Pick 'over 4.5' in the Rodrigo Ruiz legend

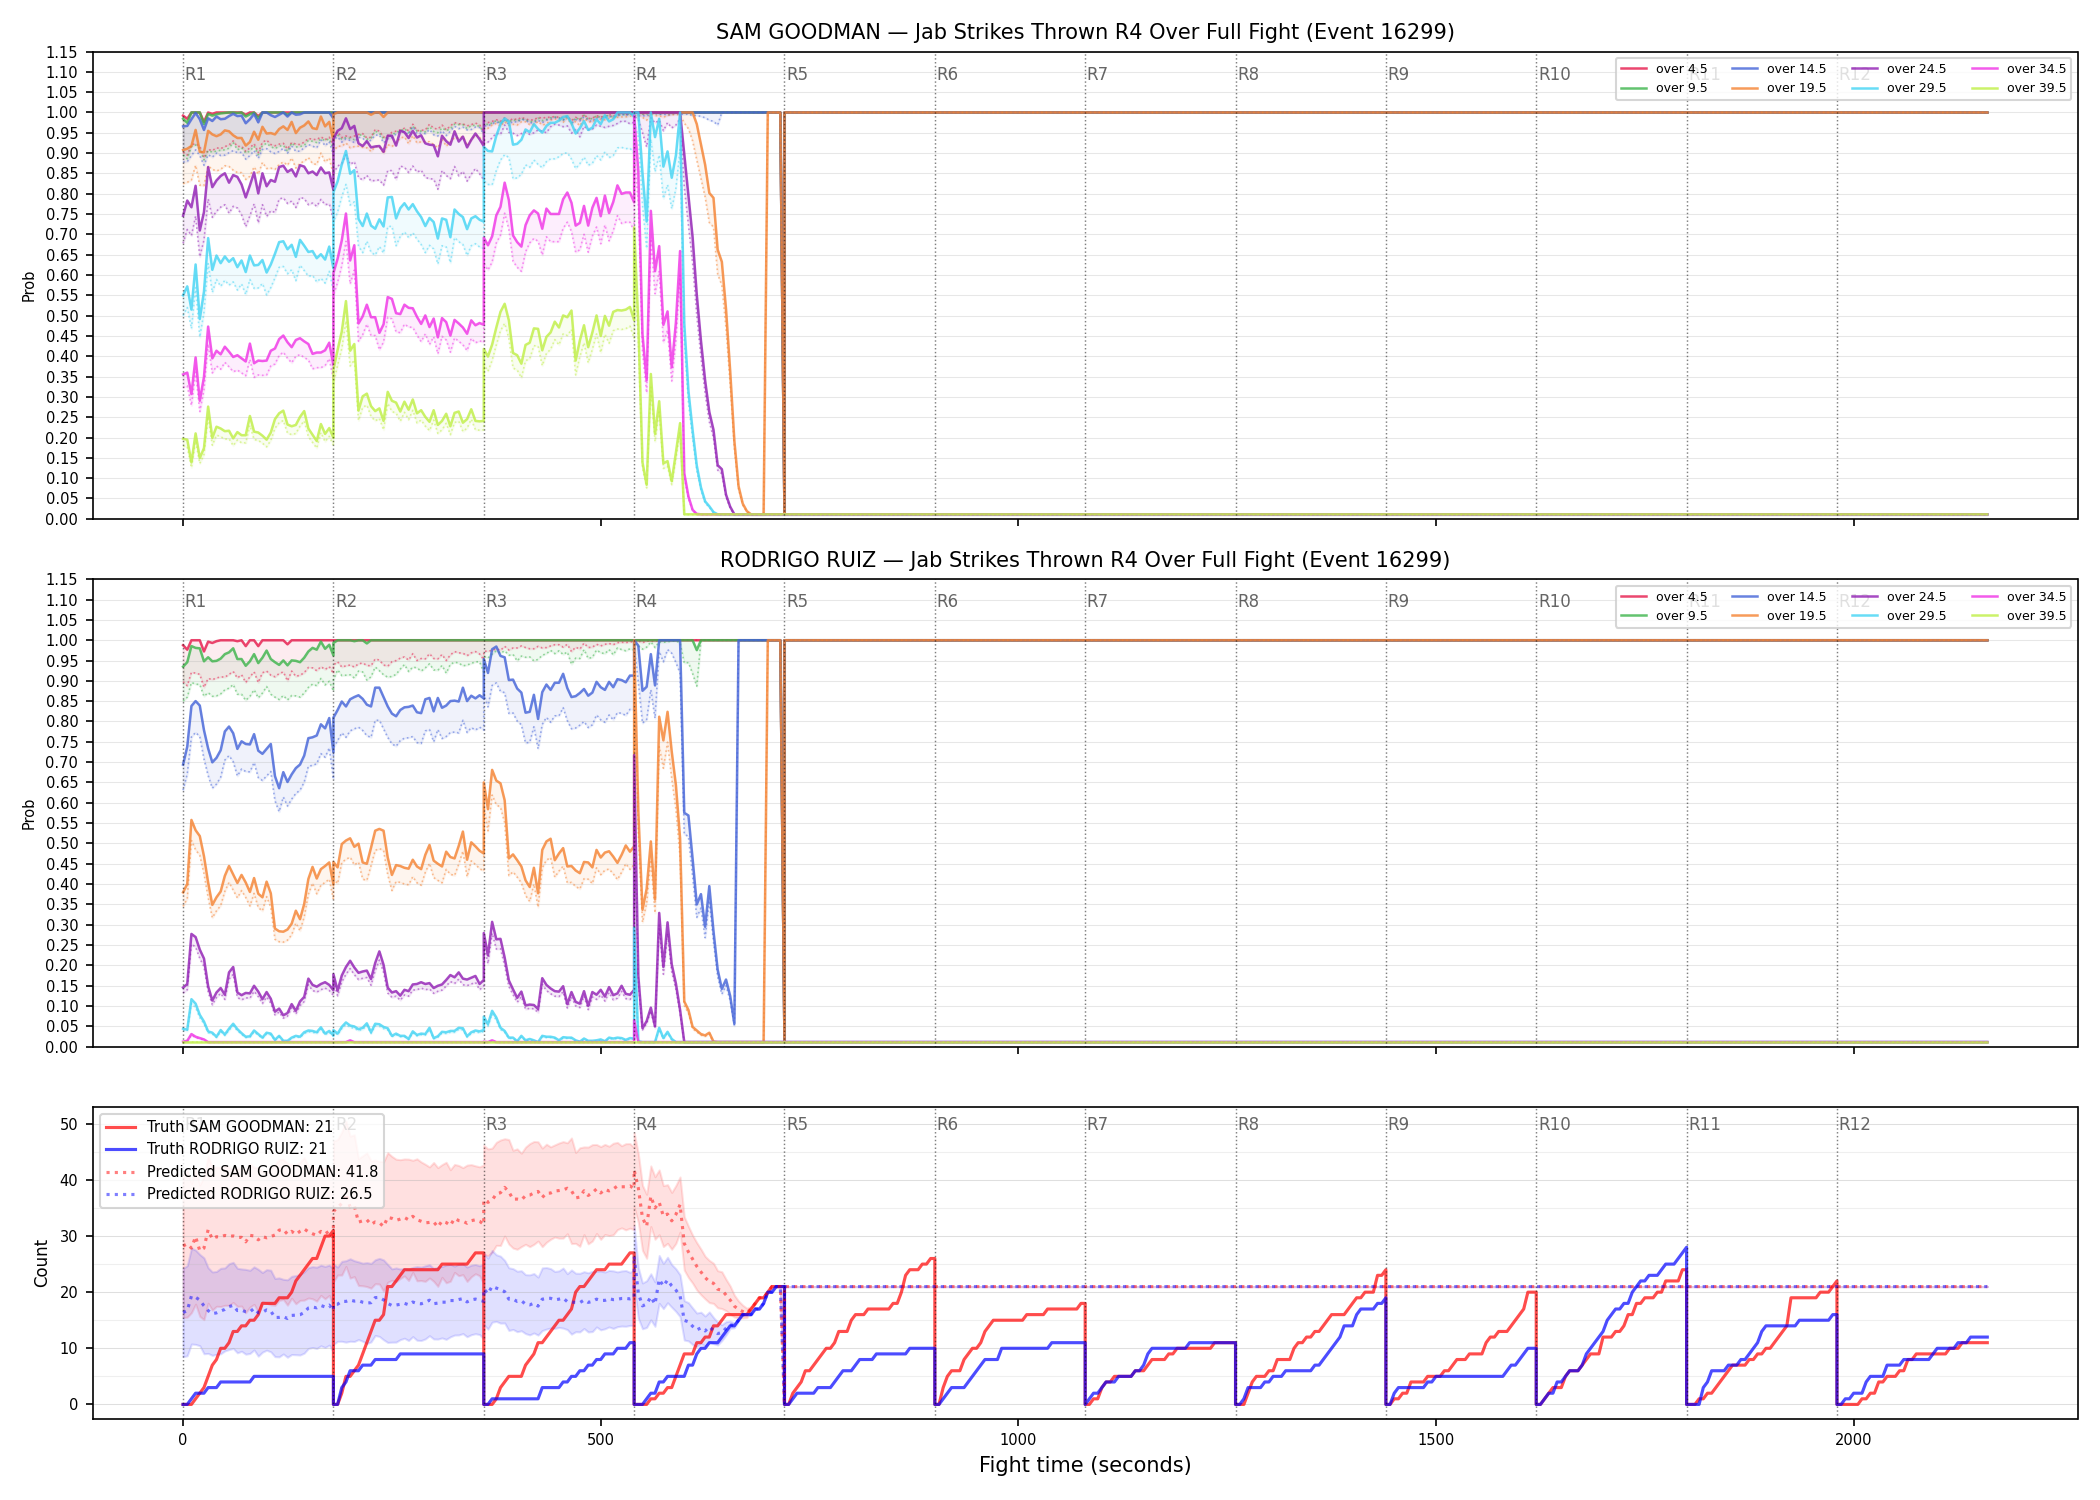pos(1665,597)
